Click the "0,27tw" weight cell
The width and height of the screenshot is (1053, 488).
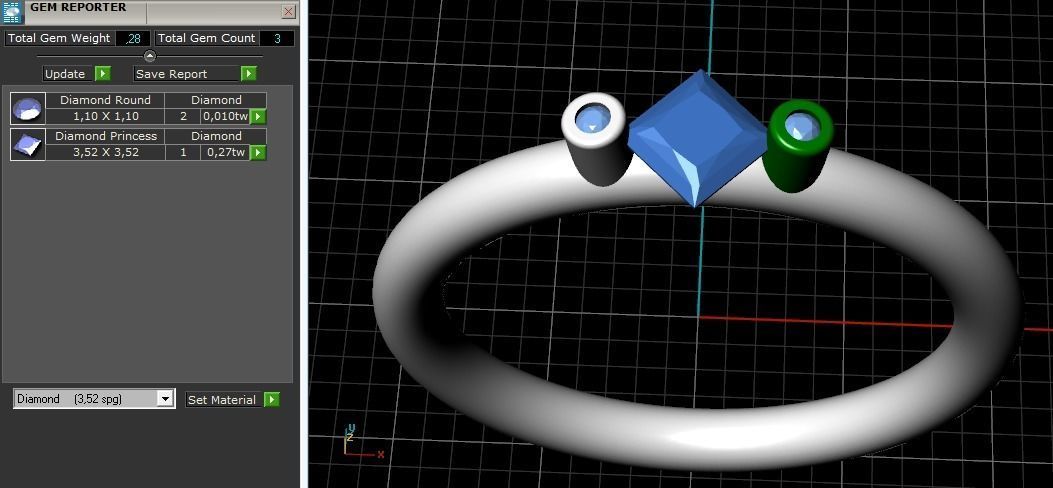(x=226, y=152)
